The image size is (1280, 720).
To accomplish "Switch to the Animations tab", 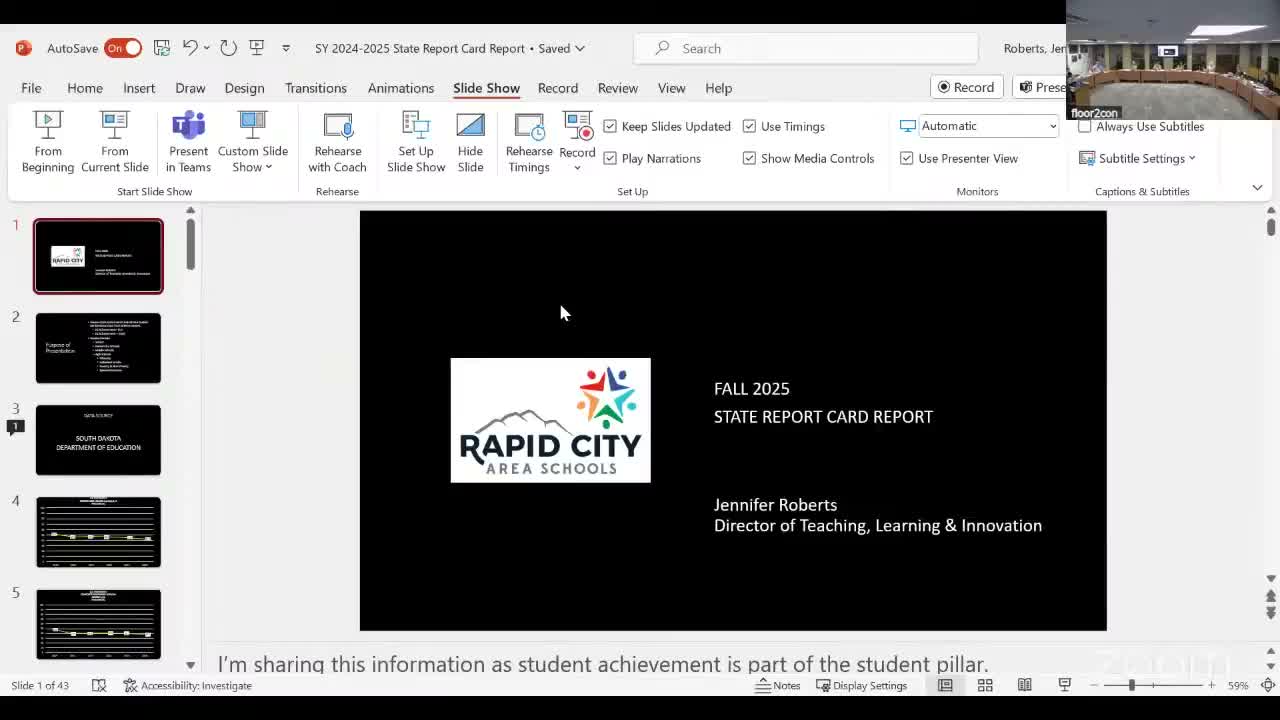I will click(x=400, y=88).
